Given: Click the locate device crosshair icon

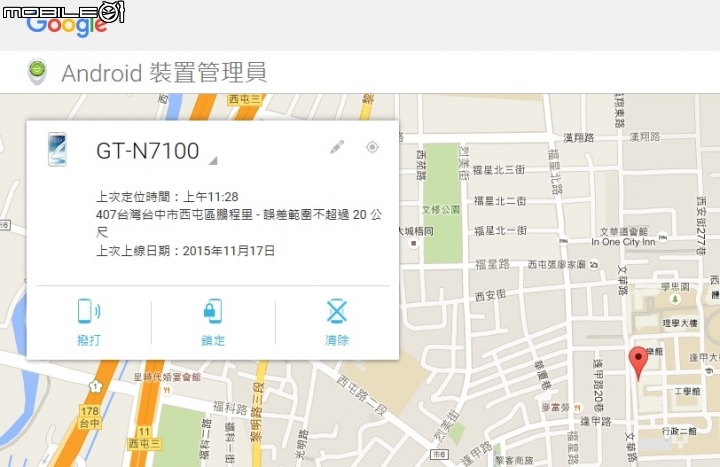Looking at the screenshot, I should (372, 147).
